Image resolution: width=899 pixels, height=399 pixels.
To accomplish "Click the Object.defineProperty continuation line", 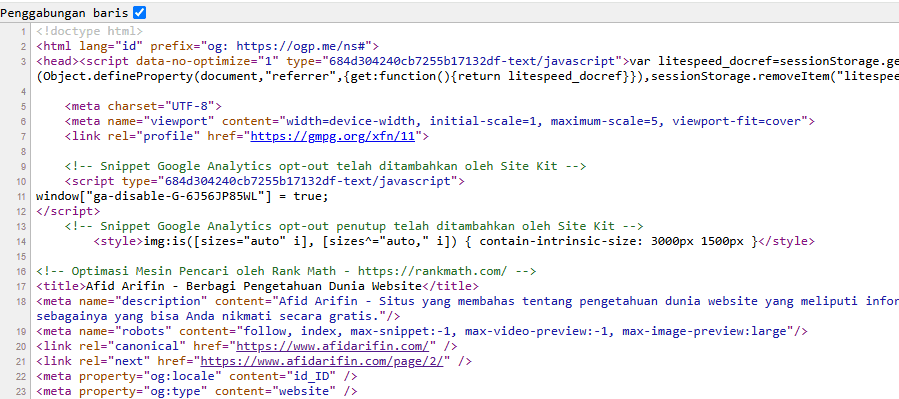I will (x=467, y=76).
